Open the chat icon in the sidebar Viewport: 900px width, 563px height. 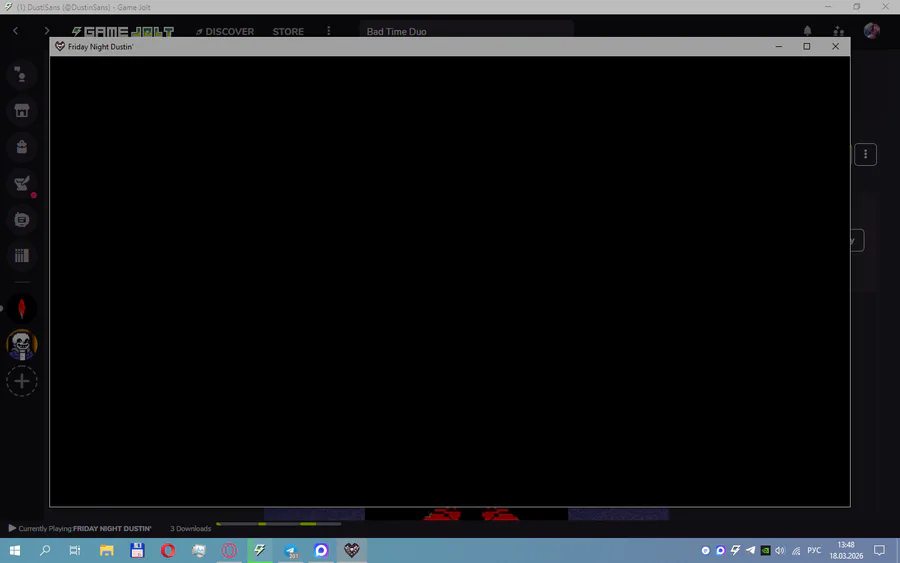pos(22,220)
